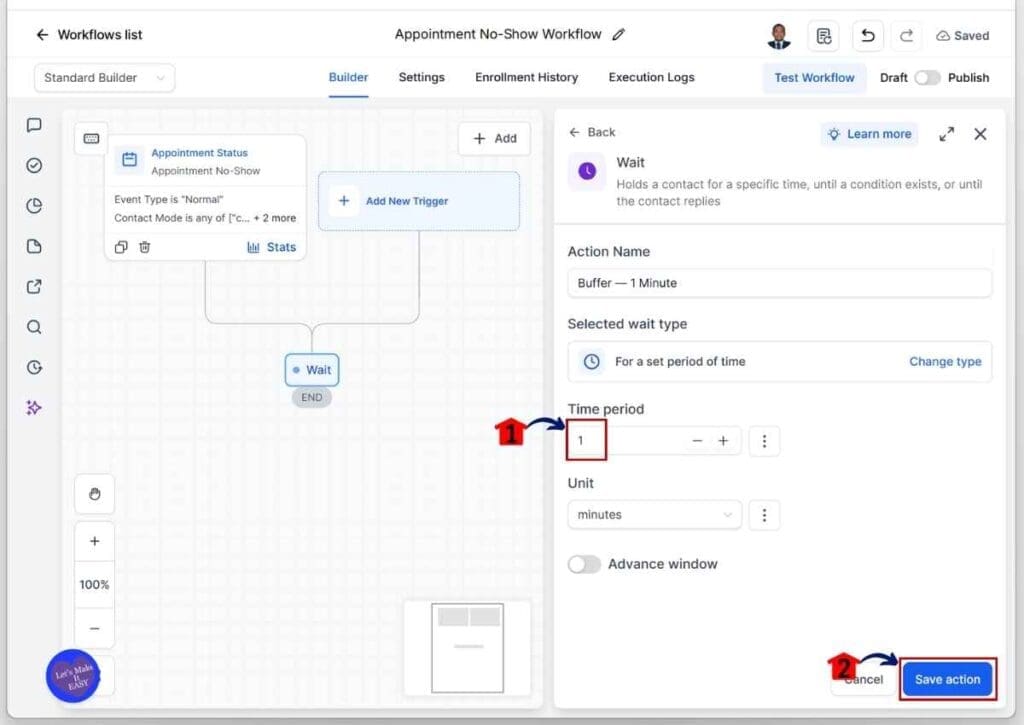1024x725 pixels.
Task: Click the Test Workflow button
Action: [x=814, y=78]
